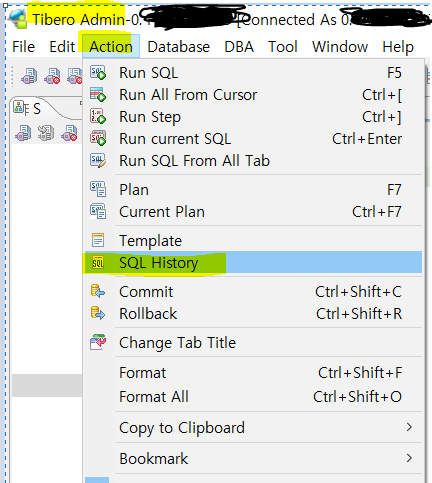Screen dimensions: 432x483
Task: Select Run current SQL
Action: coord(253,139)
